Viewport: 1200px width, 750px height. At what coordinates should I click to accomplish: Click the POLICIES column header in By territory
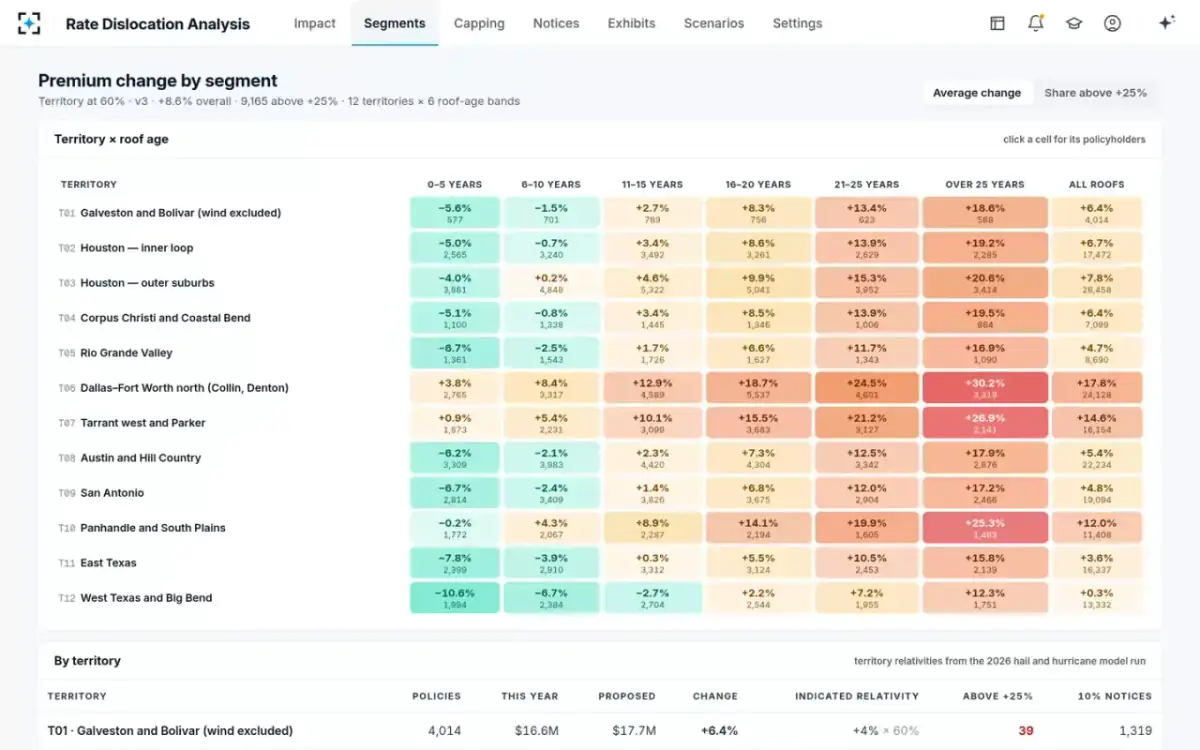(x=436, y=696)
